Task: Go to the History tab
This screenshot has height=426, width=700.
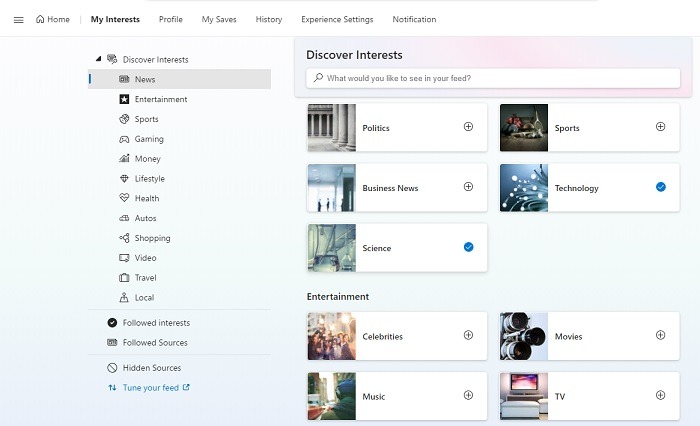Action: (x=269, y=19)
